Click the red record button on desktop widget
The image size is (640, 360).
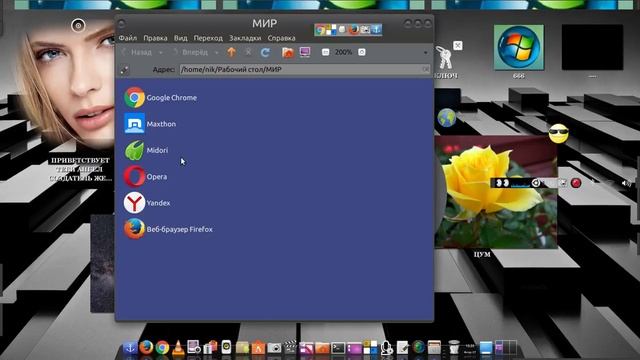[x=576, y=183]
